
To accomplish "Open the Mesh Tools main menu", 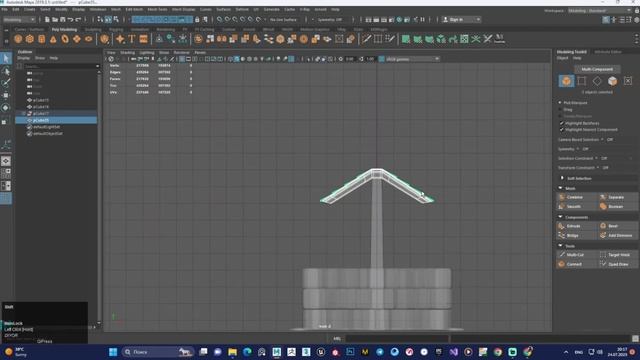I will (157, 9).
